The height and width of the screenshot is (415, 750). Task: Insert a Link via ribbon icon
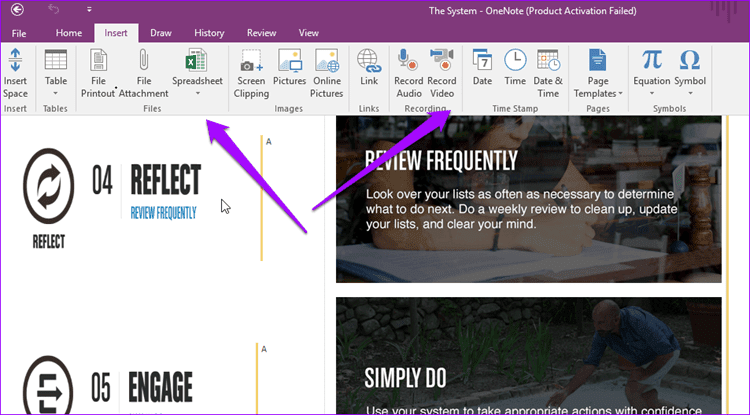(x=369, y=60)
